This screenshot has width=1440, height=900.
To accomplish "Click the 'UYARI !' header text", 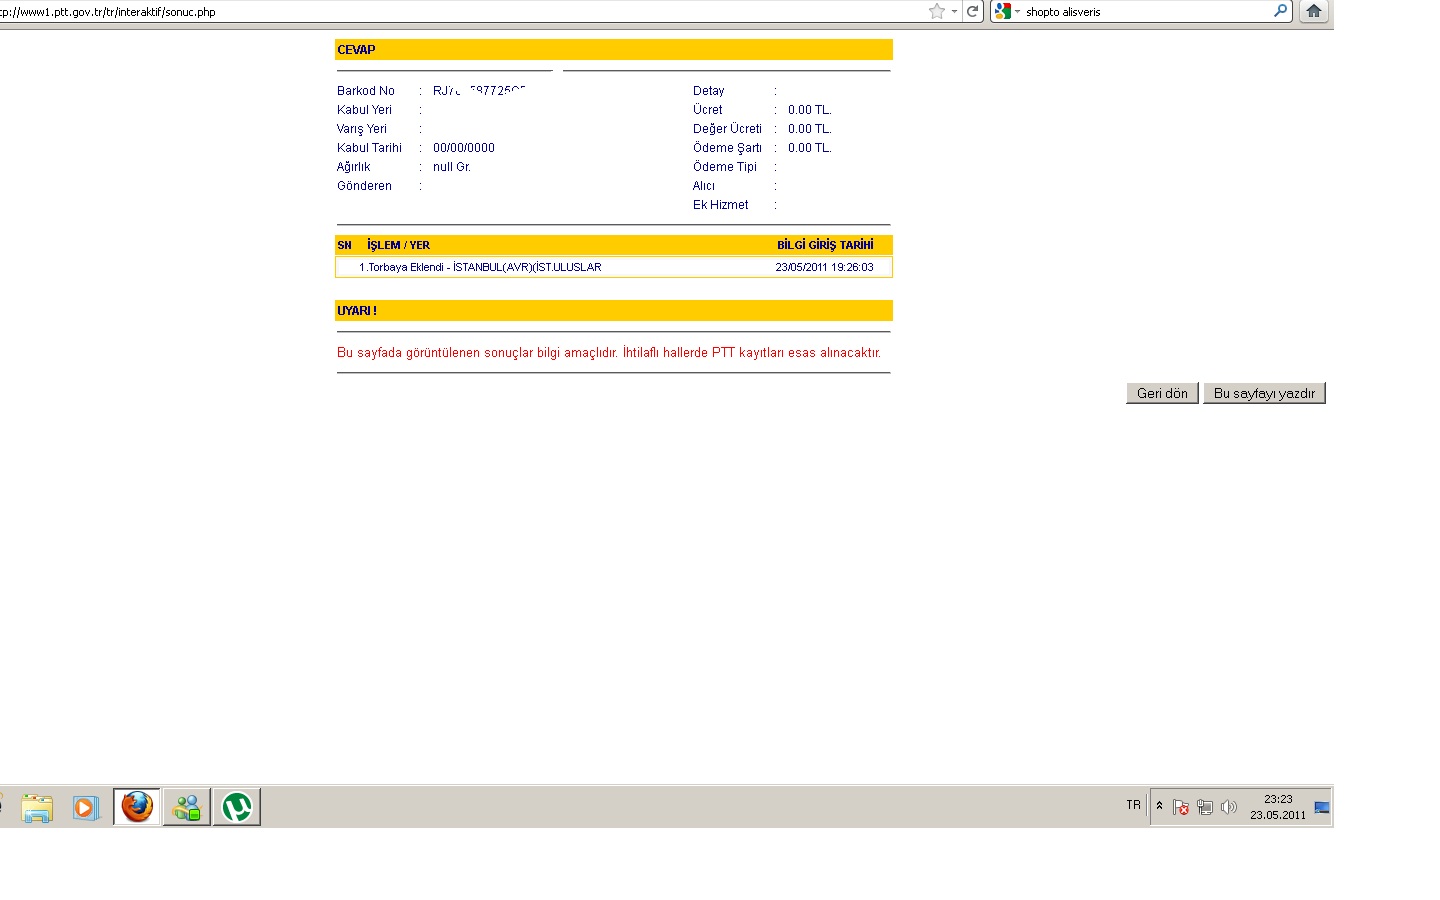I will point(357,311).
